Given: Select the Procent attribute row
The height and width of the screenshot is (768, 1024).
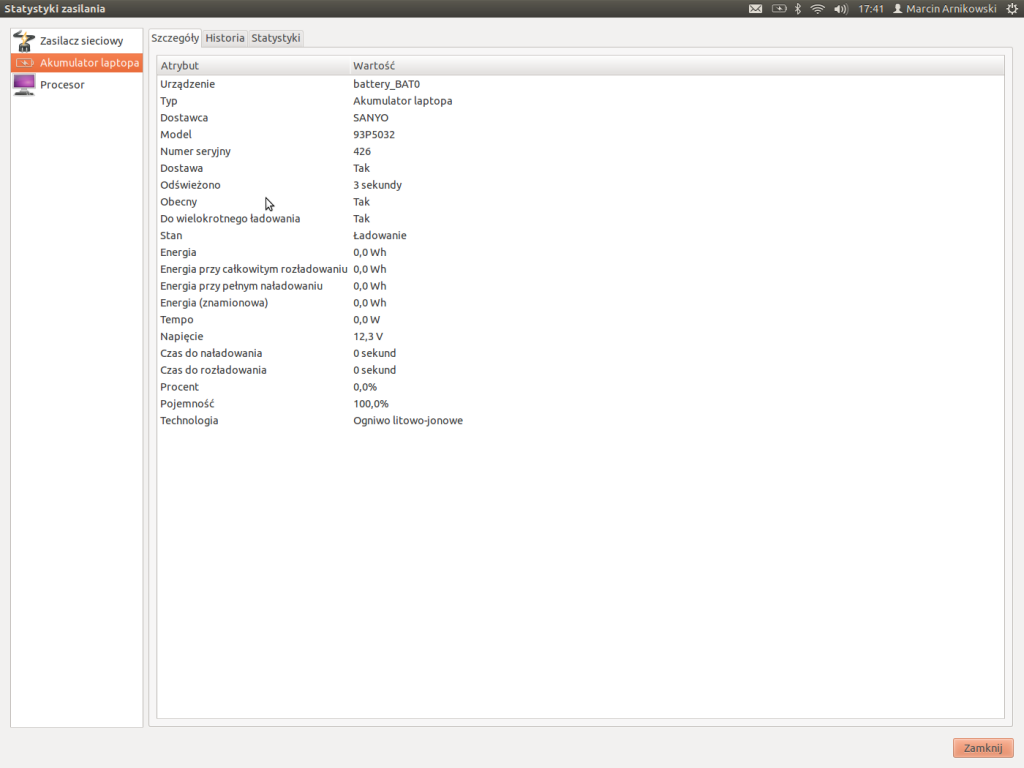Looking at the screenshot, I should (580, 387).
